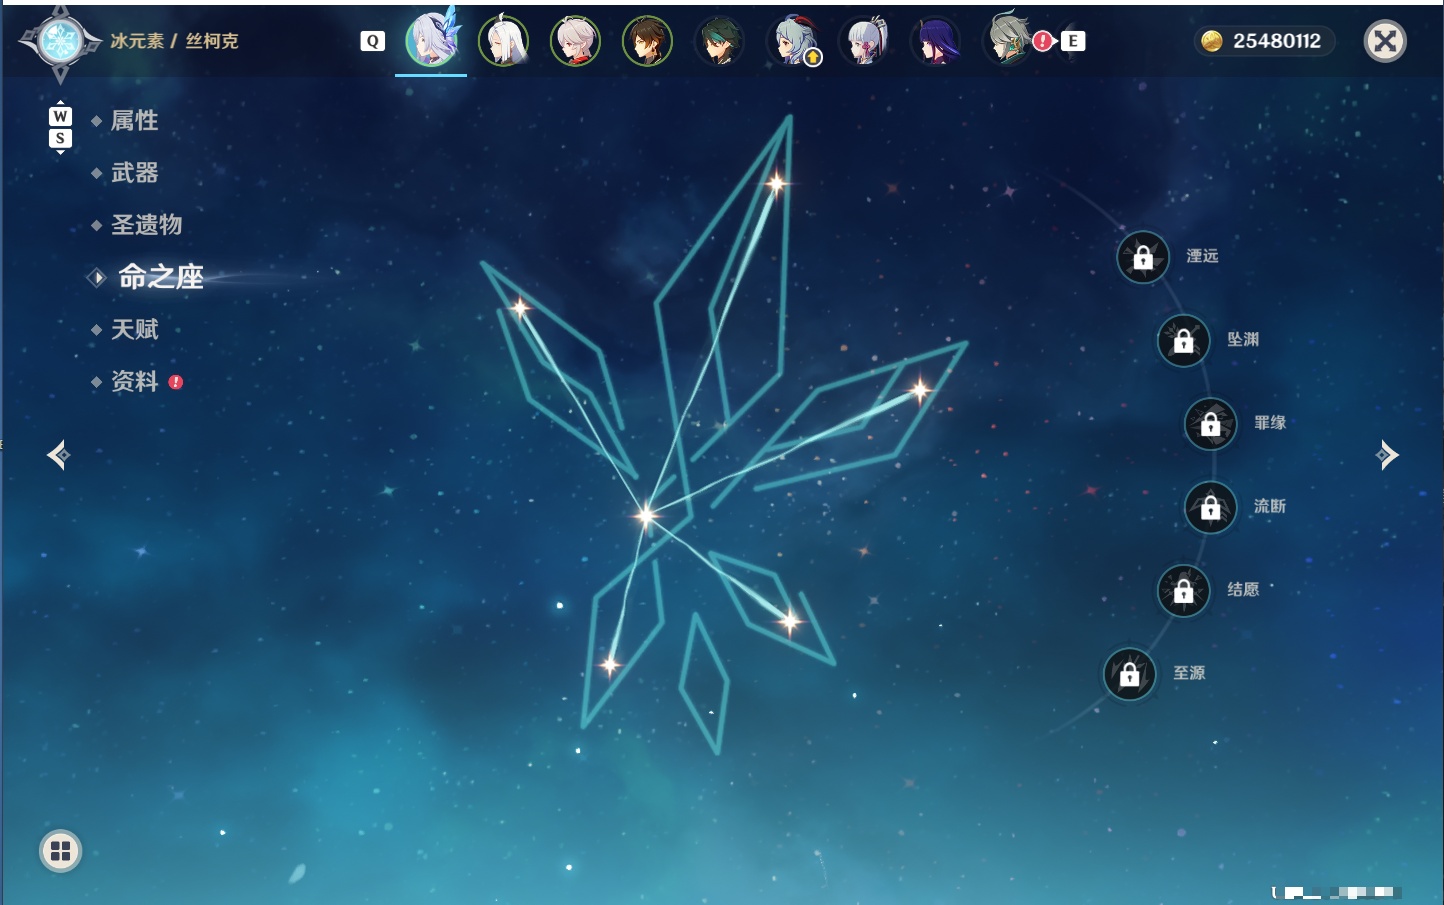Select the 流断 constellation lock icon

(x=1210, y=508)
